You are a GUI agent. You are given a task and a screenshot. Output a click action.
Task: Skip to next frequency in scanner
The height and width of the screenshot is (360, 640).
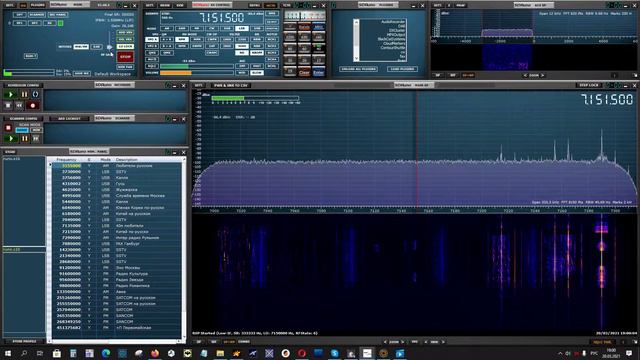(x=36, y=139)
